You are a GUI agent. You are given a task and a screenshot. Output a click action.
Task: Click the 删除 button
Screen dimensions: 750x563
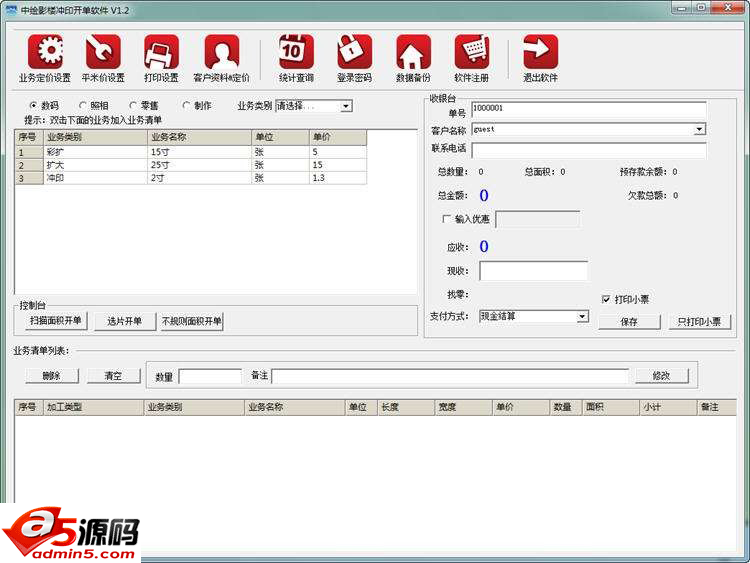(52, 376)
